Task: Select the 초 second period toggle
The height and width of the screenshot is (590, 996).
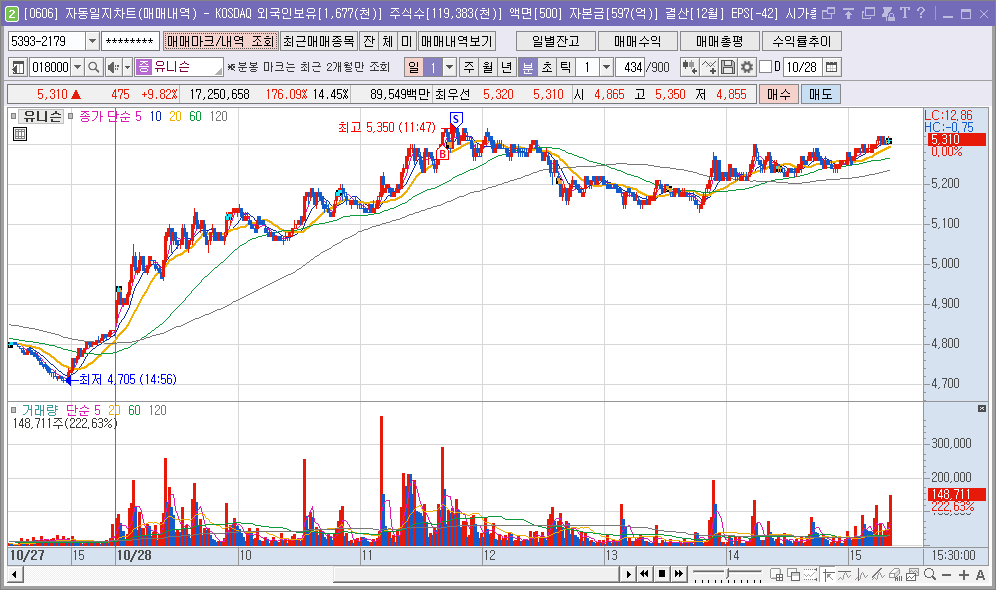Action: [x=546, y=67]
